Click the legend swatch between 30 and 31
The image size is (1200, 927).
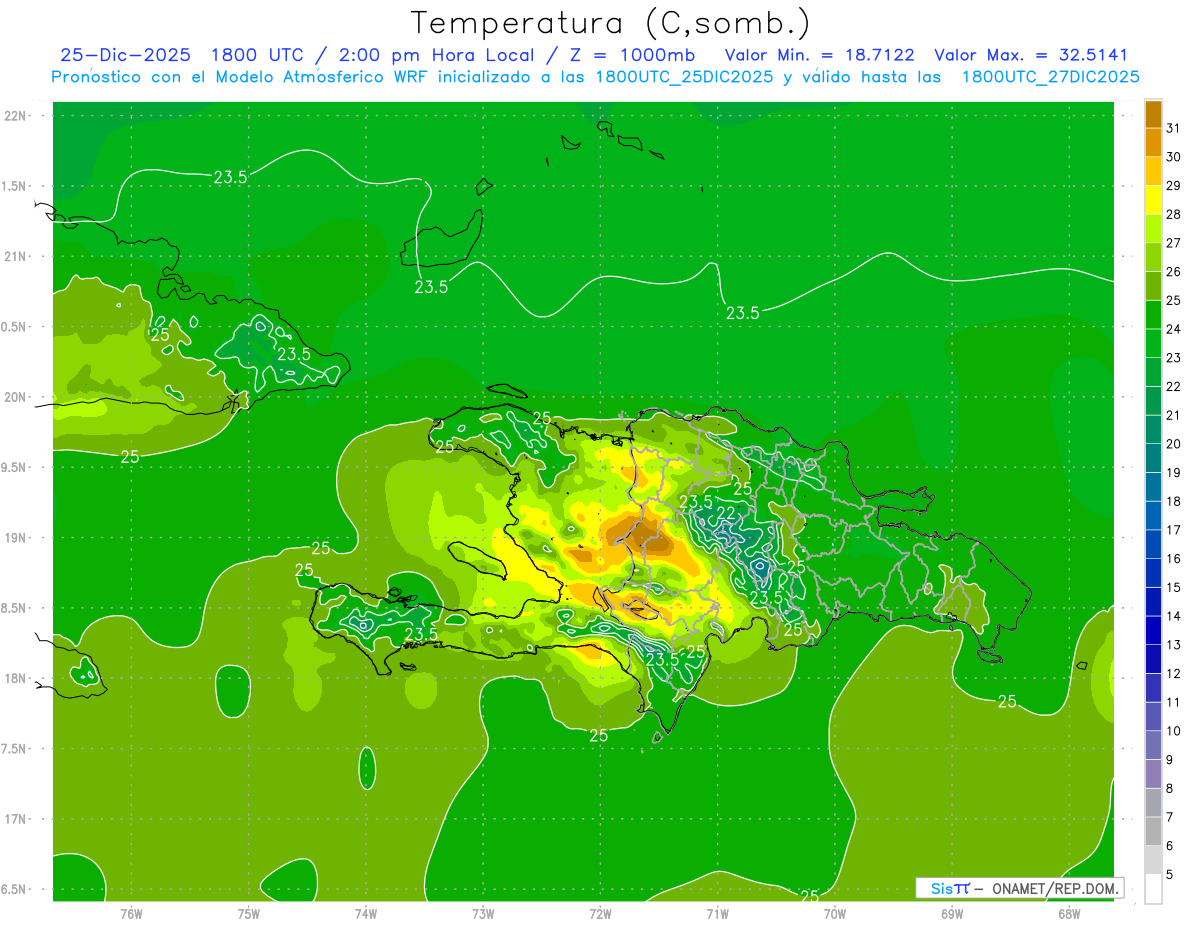pos(1153,142)
